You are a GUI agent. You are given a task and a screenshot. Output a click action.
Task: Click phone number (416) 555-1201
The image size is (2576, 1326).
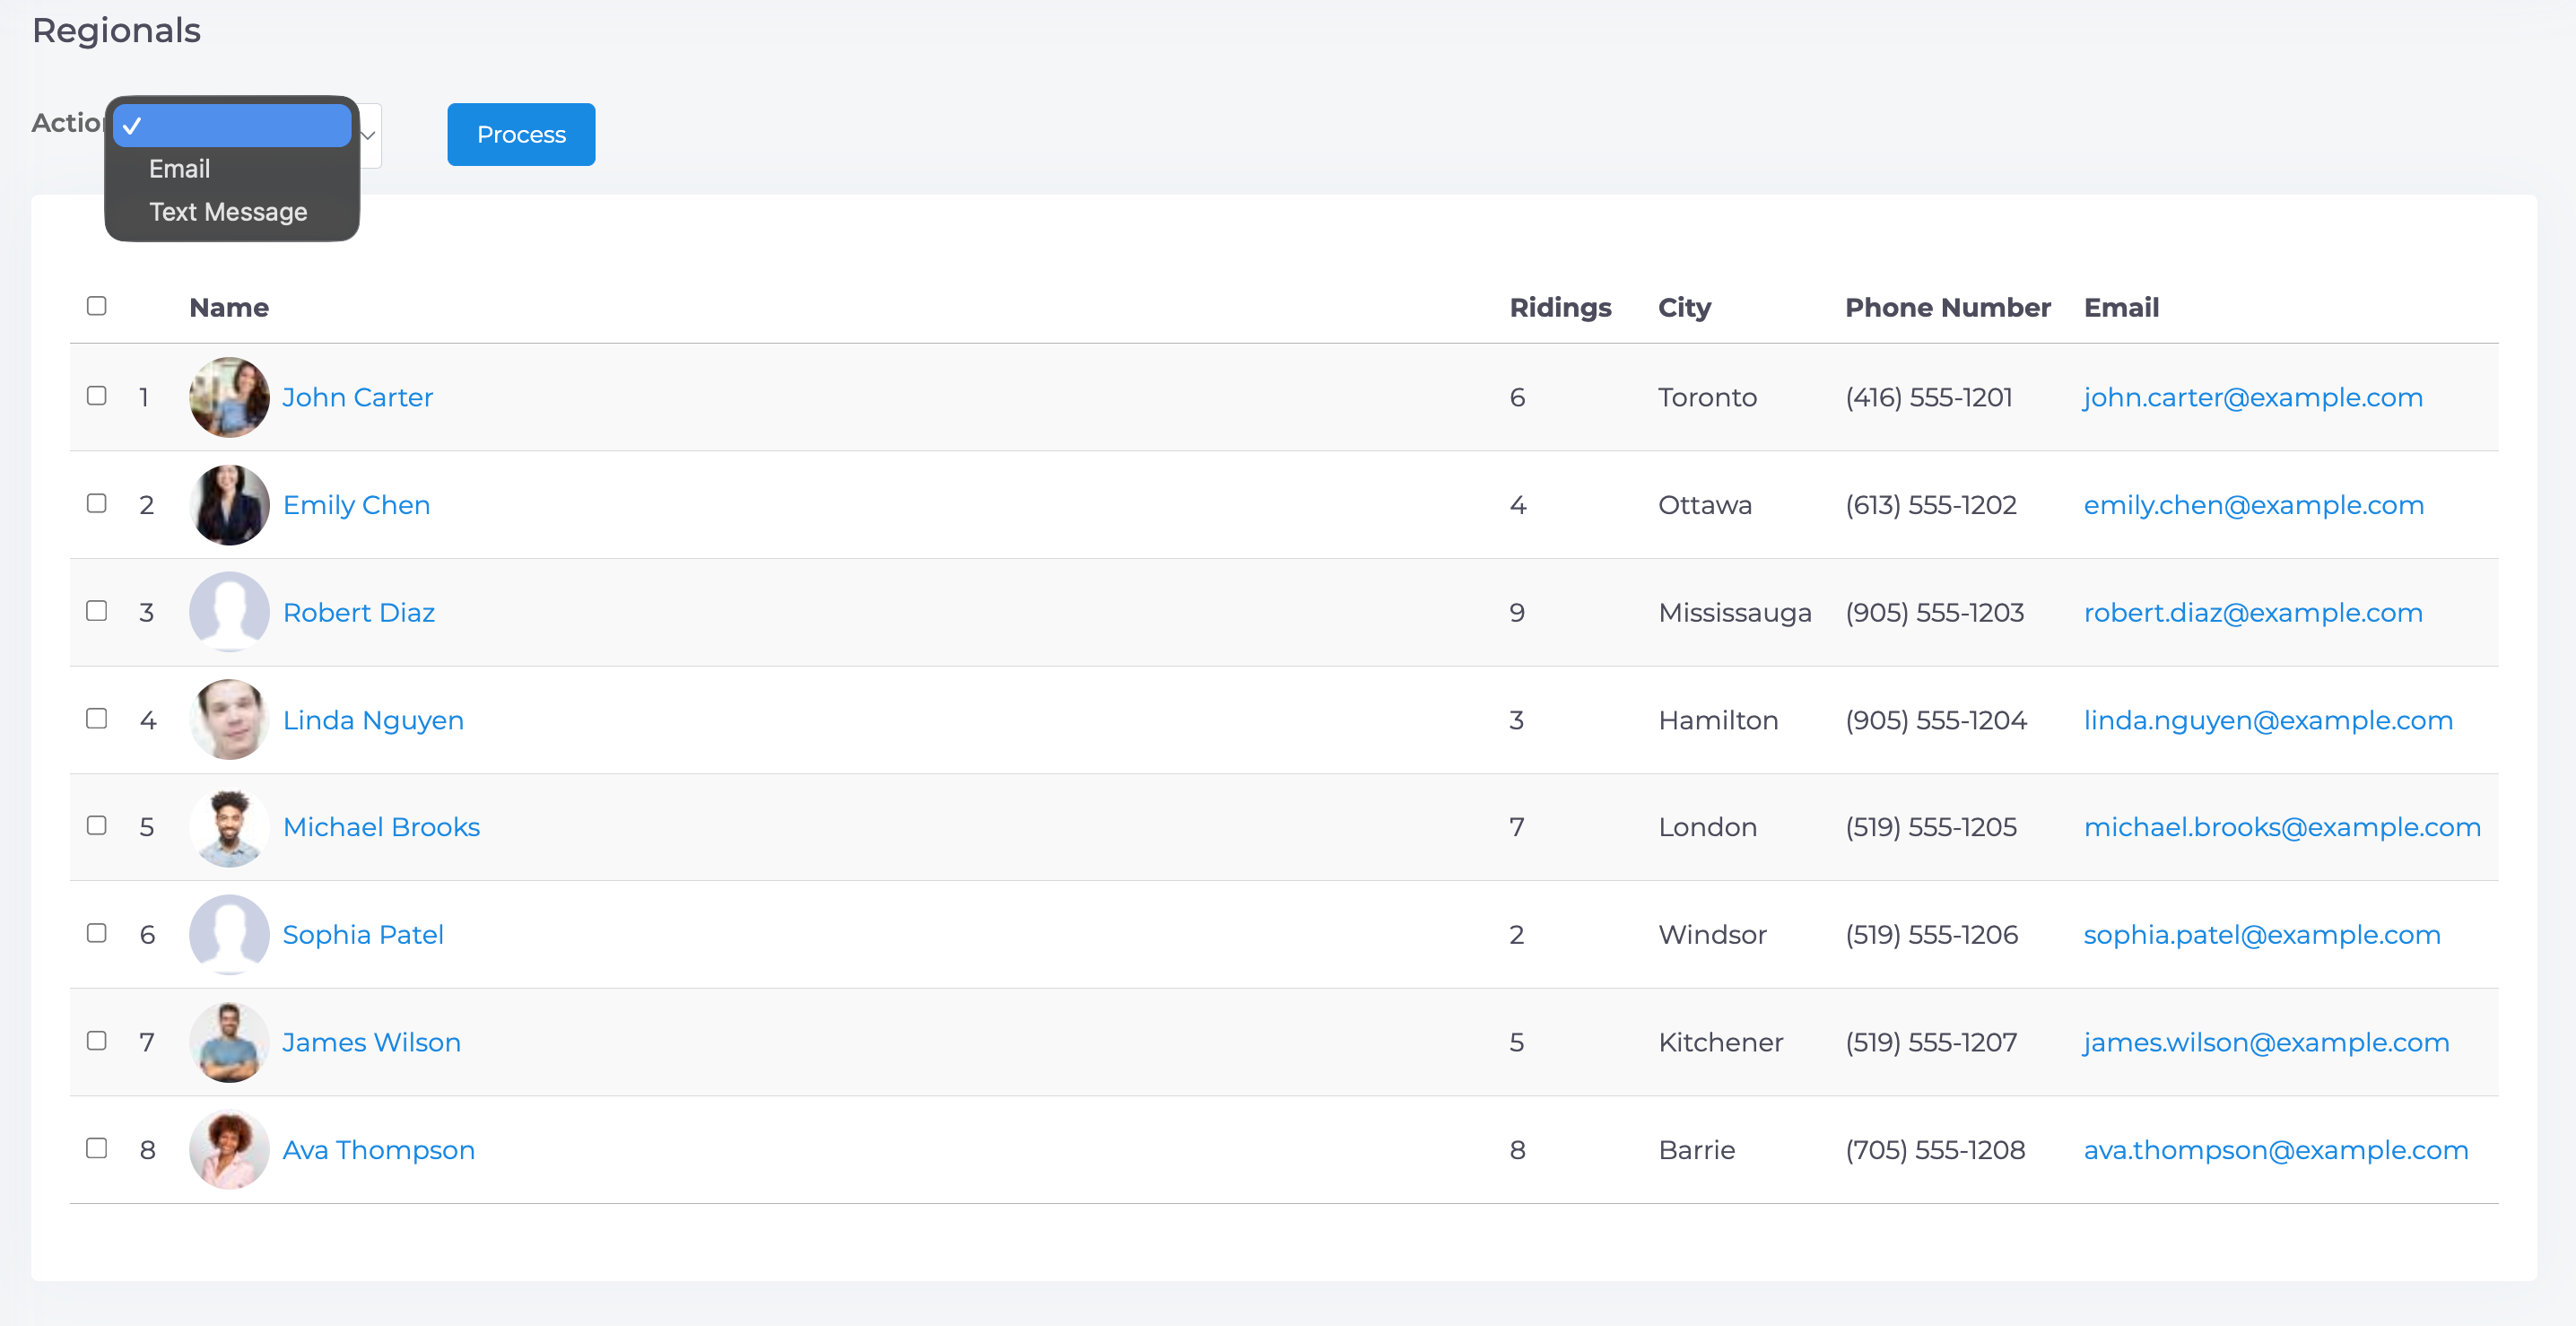pos(1928,397)
